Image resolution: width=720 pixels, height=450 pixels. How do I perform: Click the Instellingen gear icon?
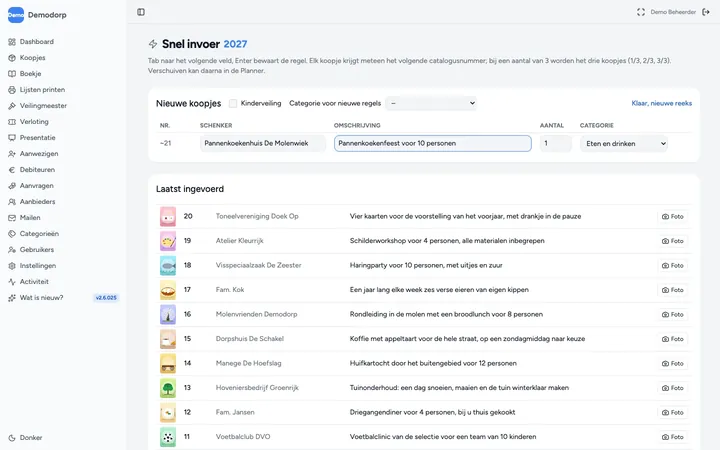12,266
